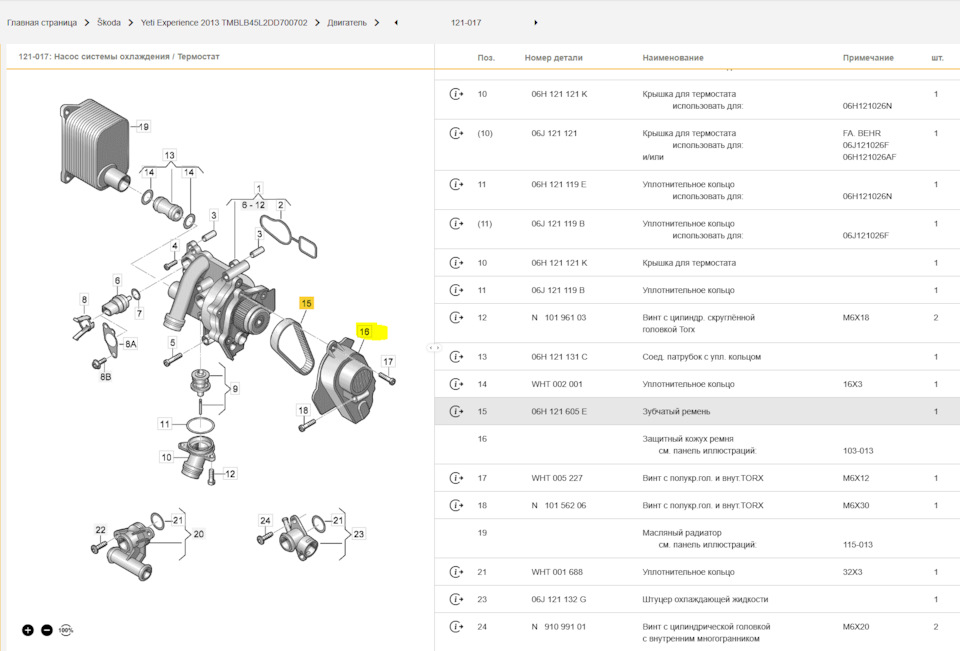Zoom in the diagram with plus icon
960x651 pixels.
pos(28,630)
